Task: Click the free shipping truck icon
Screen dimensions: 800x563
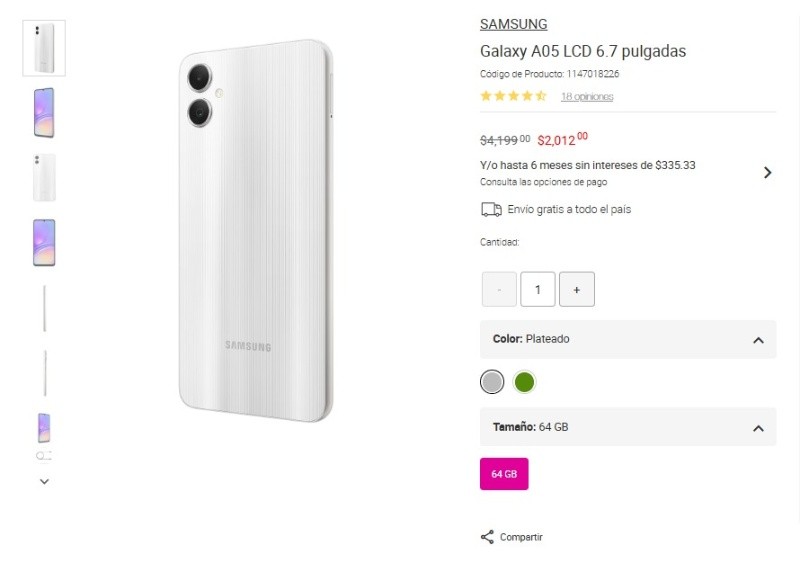Action: [491, 210]
